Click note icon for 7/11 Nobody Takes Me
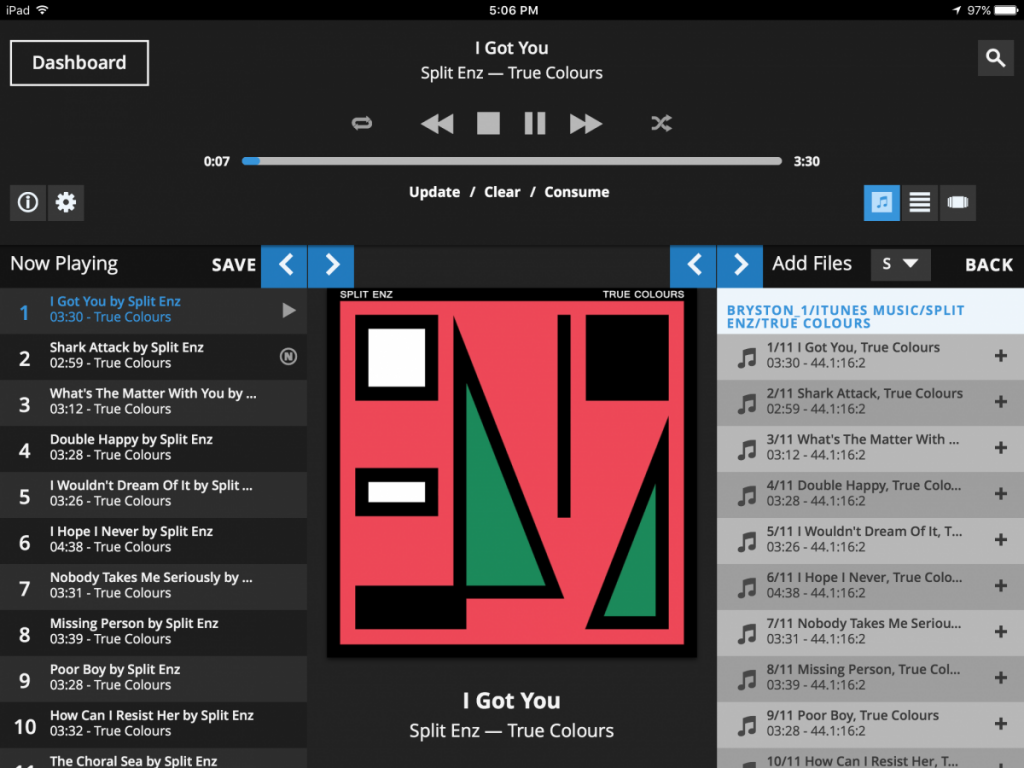1024x768 pixels. tap(746, 633)
